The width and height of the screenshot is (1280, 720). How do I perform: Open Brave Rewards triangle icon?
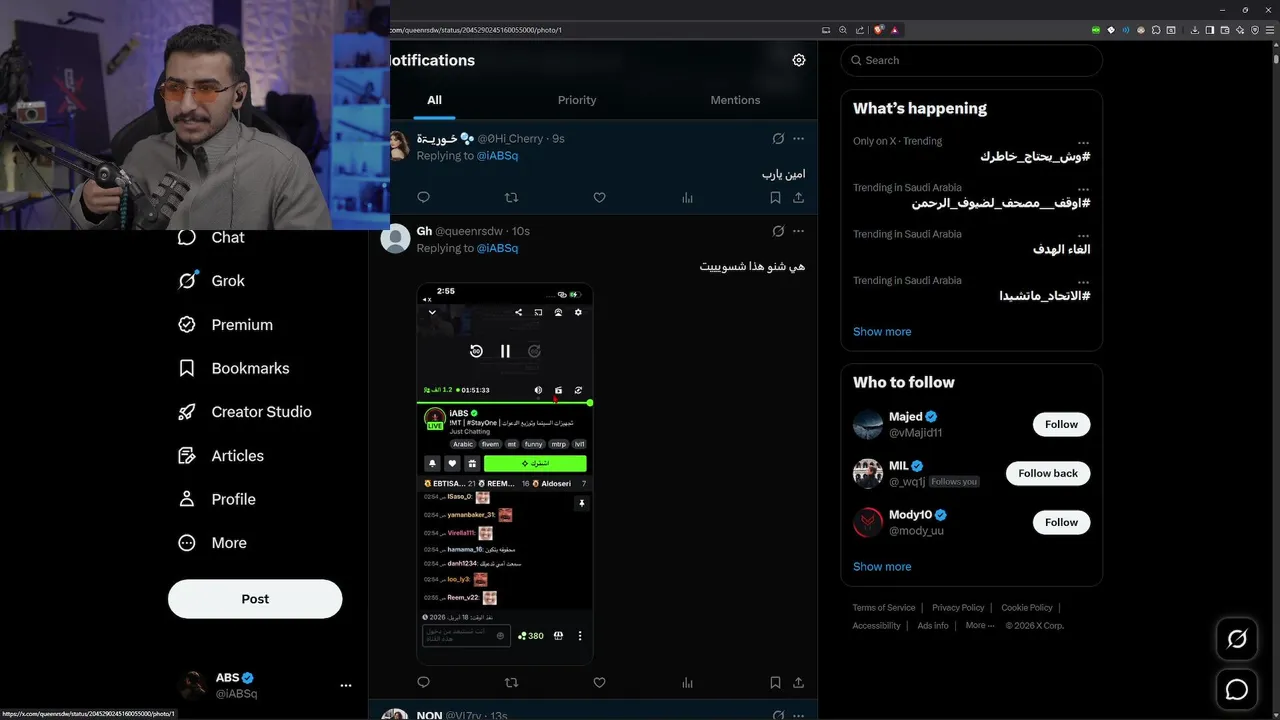coord(894,30)
